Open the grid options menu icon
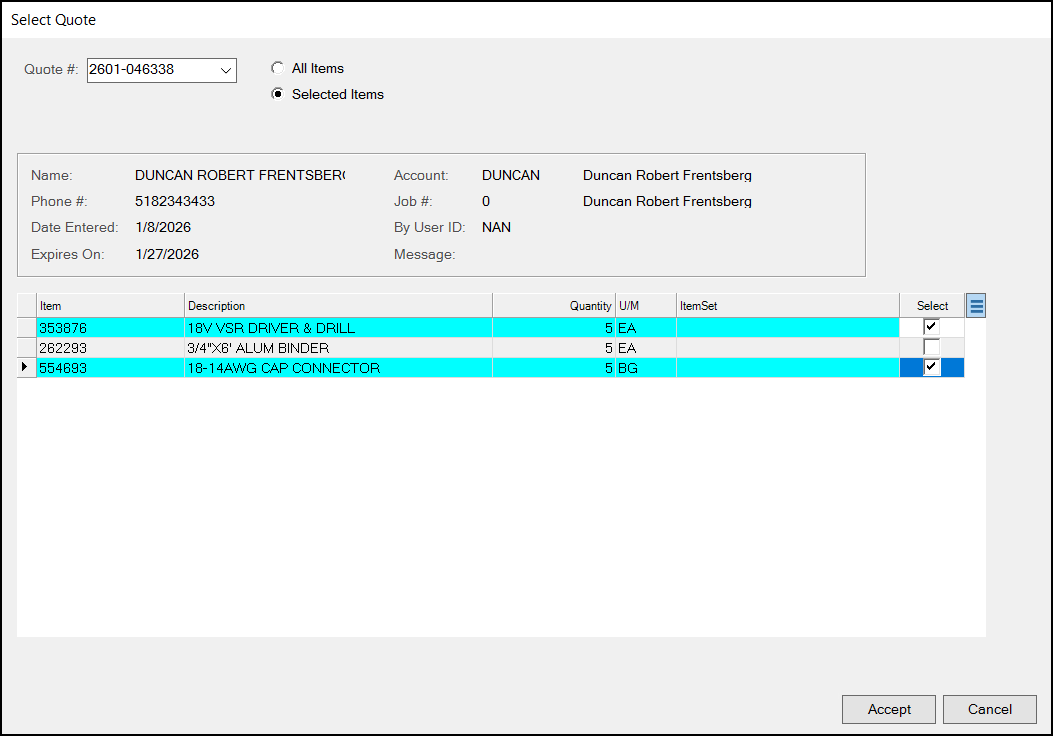 coord(975,304)
